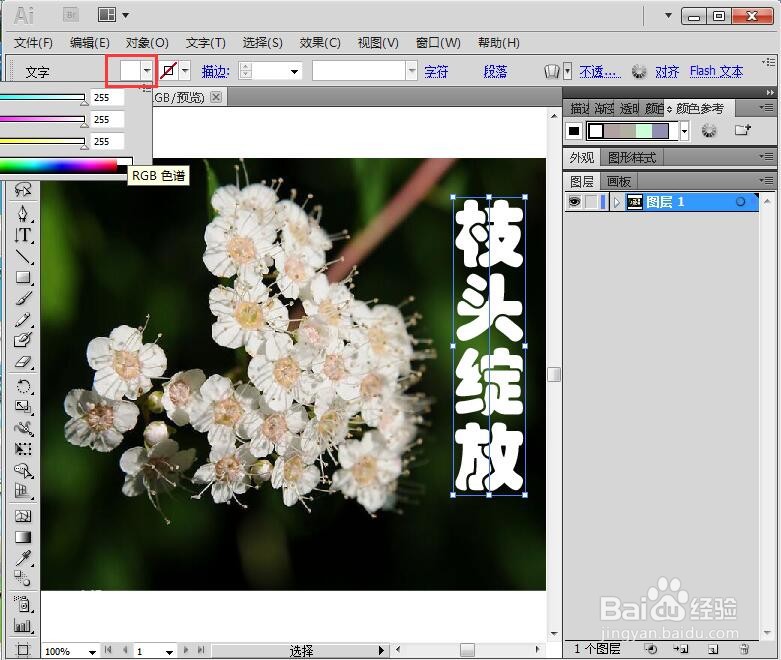781x660 pixels.
Task: Toggle the lock box of 图层 1
Action: pos(591,202)
